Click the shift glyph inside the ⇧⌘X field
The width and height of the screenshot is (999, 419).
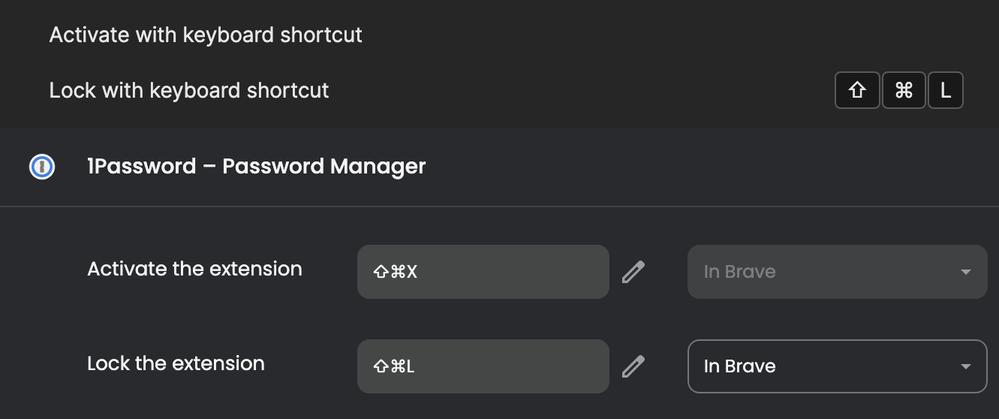[x=380, y=273]
